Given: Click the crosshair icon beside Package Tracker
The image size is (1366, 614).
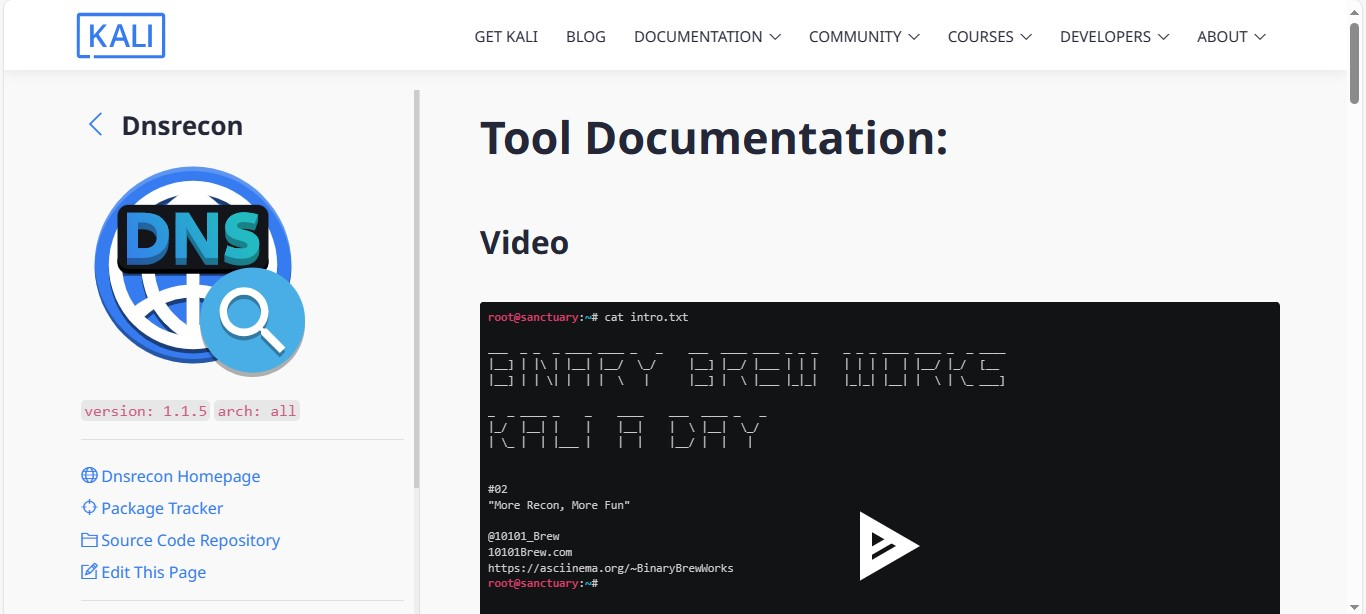Looking at the screenshot, I should pos(89,508).
